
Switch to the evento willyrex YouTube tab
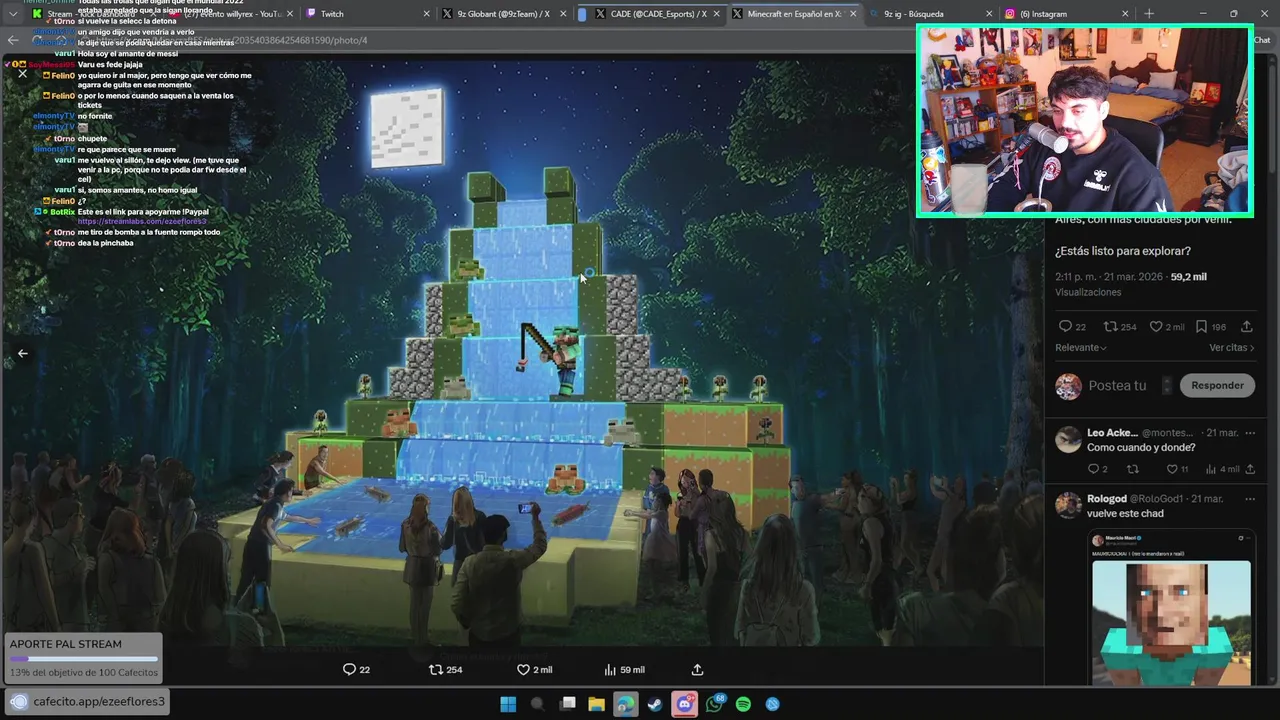[x=232, y=14]
